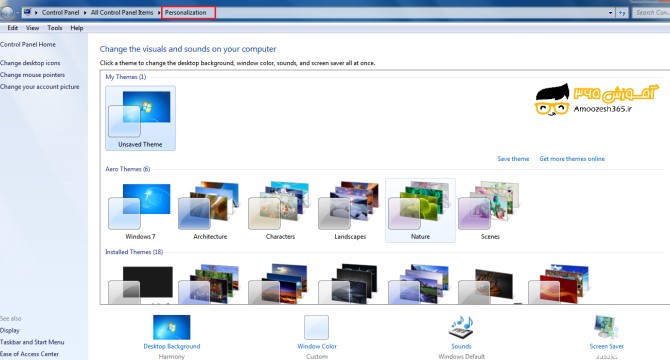This screenshot has width=670, height=360.
Task: Click Get more themes online link
Action: [572, 159]
